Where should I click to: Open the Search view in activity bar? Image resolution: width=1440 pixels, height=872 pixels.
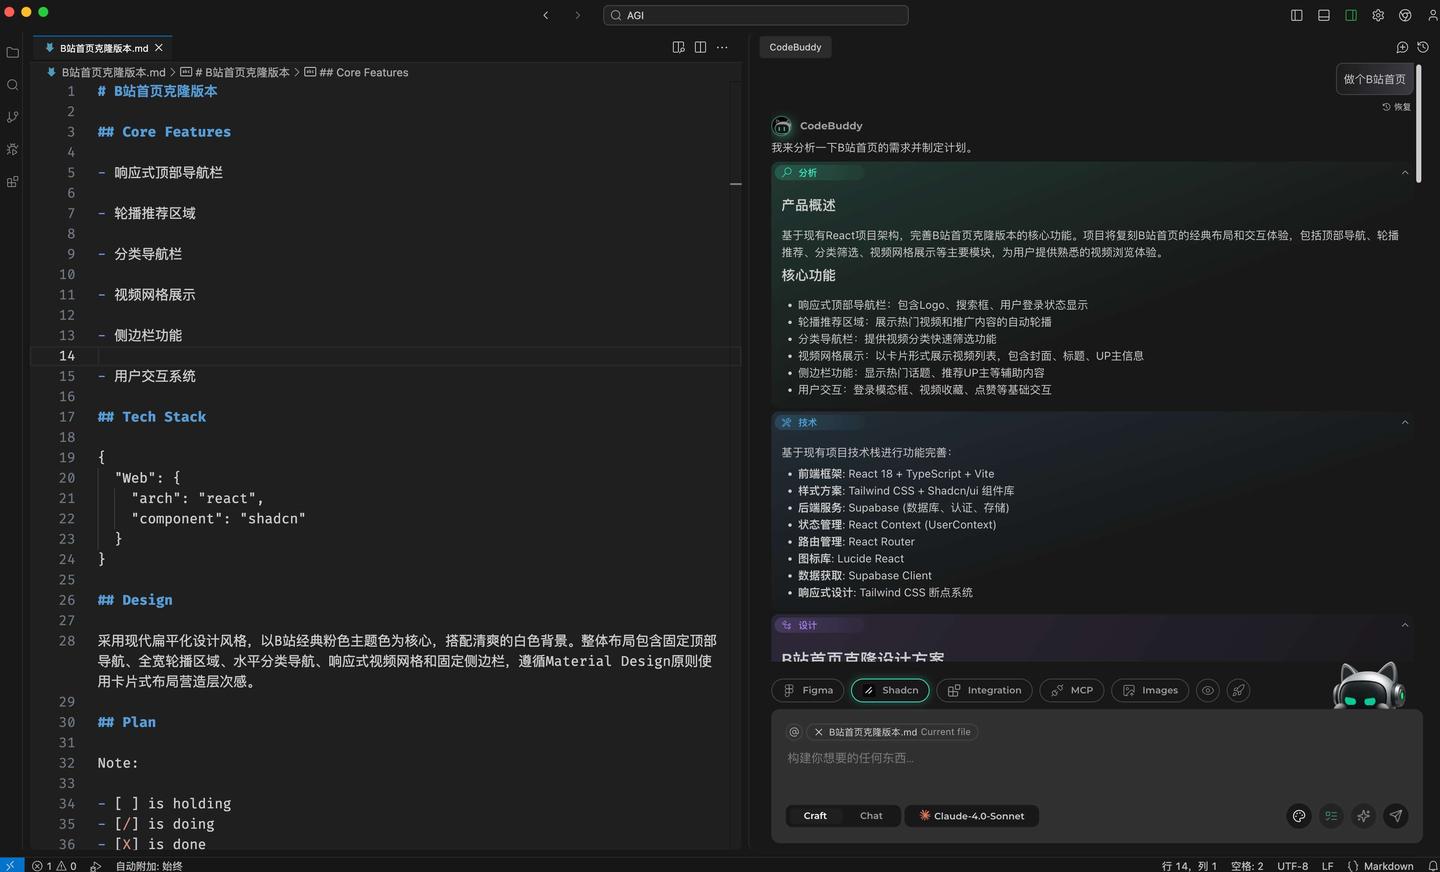12,85
